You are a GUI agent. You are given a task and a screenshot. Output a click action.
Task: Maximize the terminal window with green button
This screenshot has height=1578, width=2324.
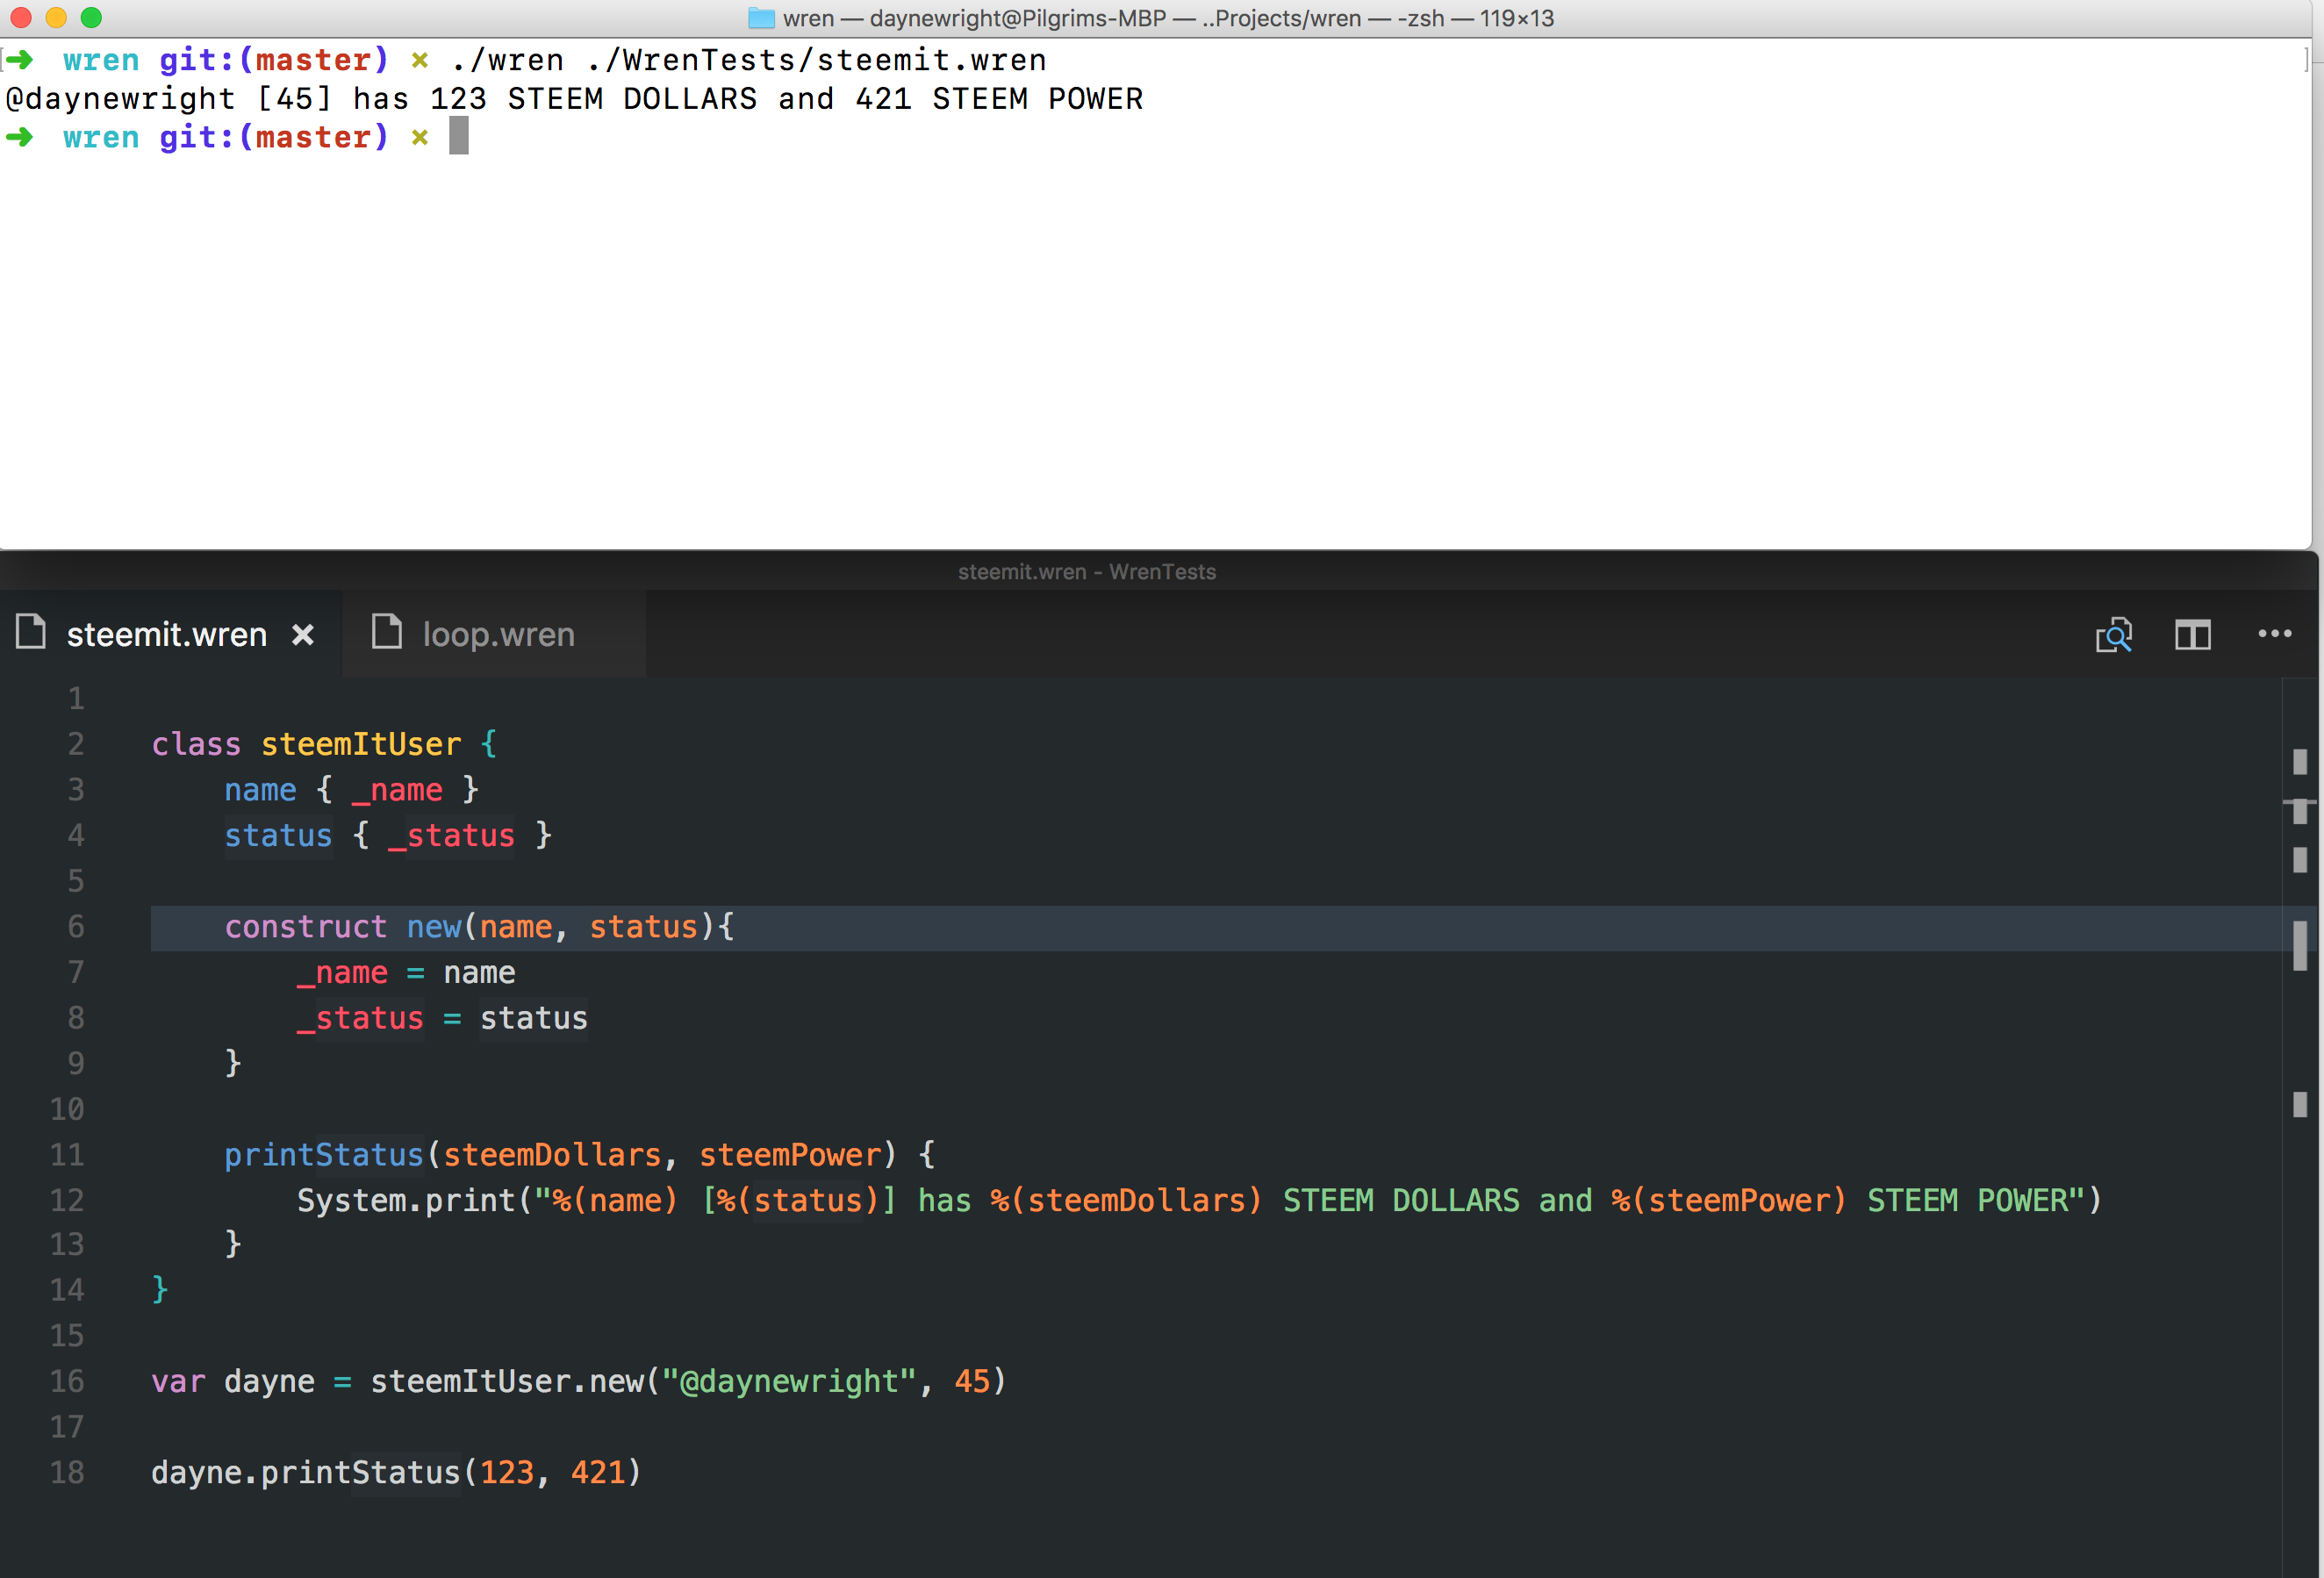point(91,17)
